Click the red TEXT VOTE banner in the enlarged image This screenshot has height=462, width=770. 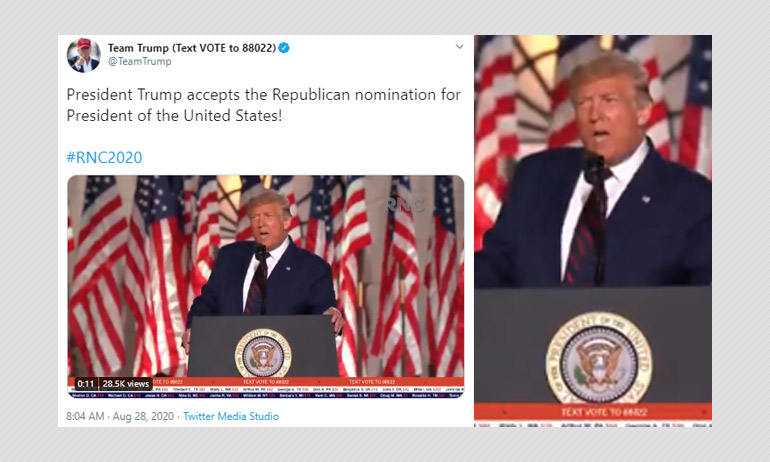coord(593,412)
